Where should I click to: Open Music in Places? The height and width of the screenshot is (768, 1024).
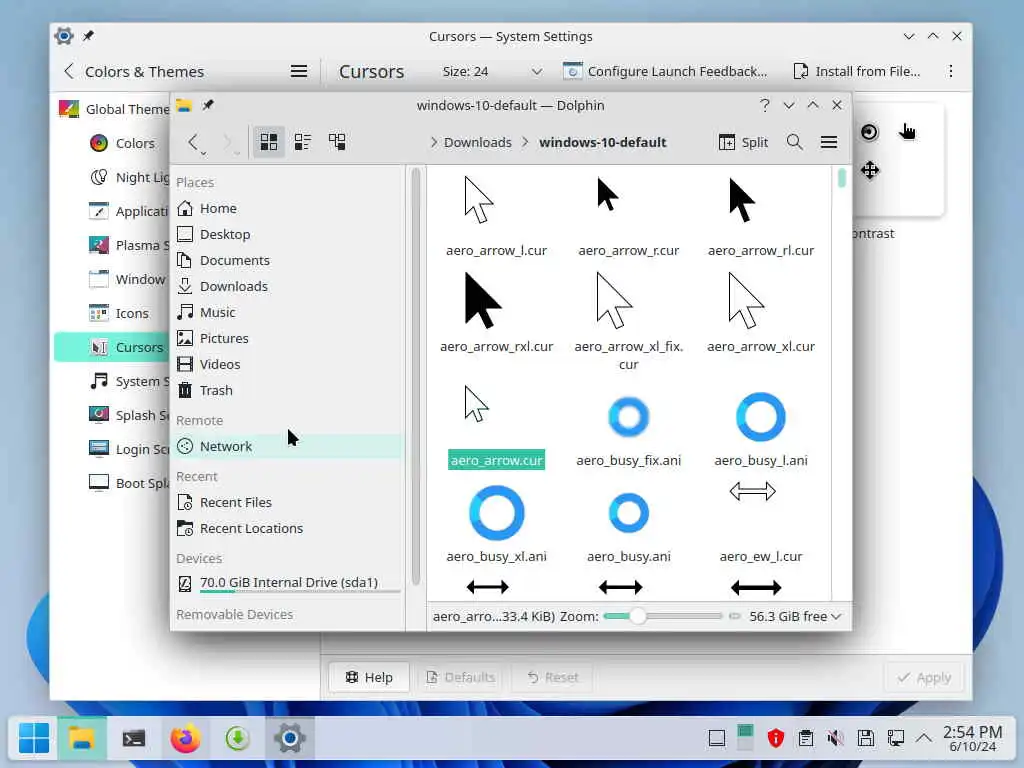point(287,312)
